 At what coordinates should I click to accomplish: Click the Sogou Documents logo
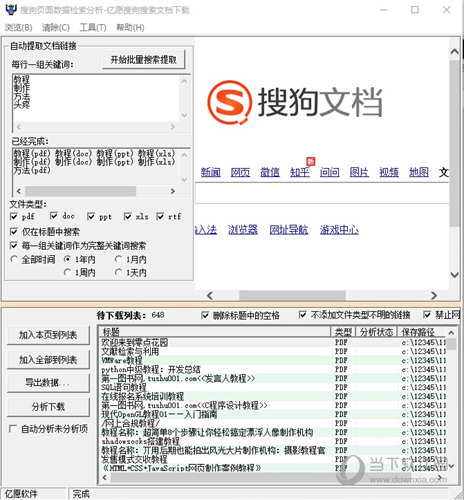click(295, 102)
